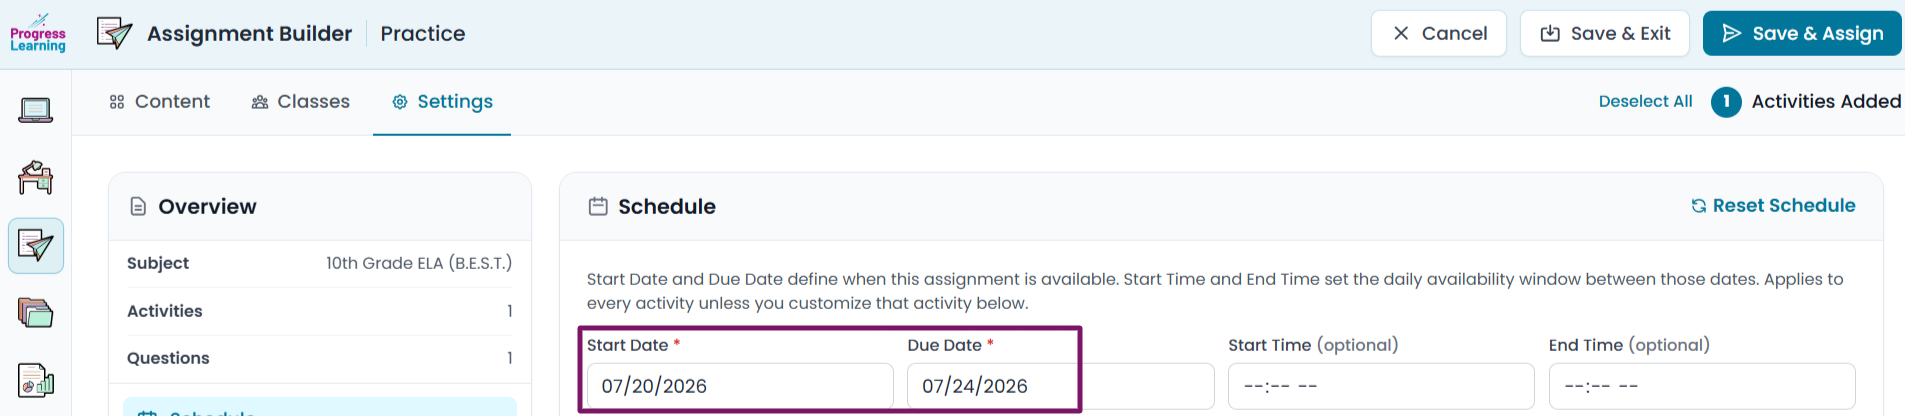Click the Progress Learning logo
The width and height of the screenshot is (1905, 416).
click(x=38, y=33)
